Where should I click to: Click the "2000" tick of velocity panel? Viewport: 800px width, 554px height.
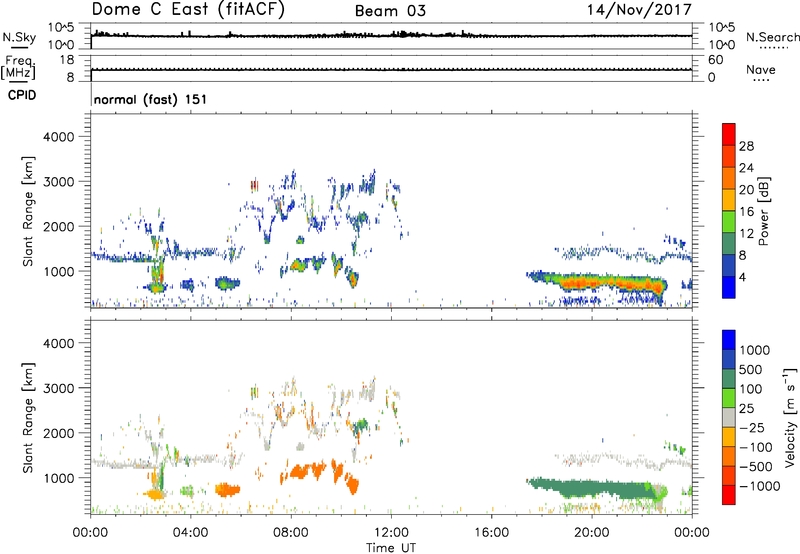(58, 433)
